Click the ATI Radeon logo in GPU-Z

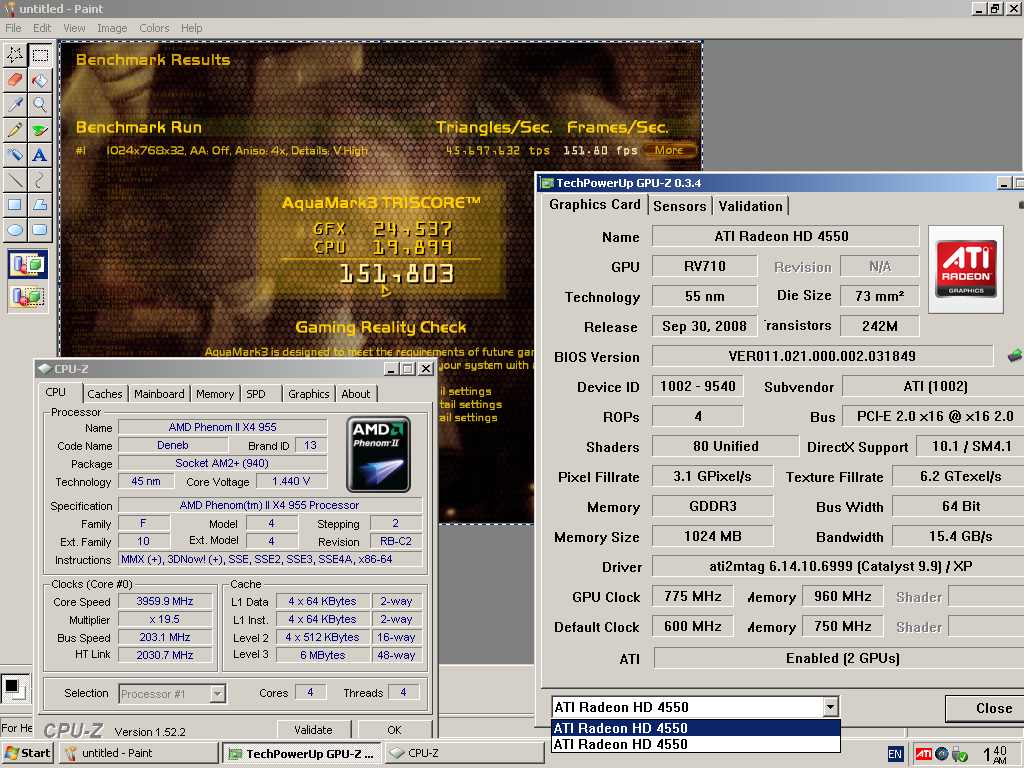click(966, 269)
